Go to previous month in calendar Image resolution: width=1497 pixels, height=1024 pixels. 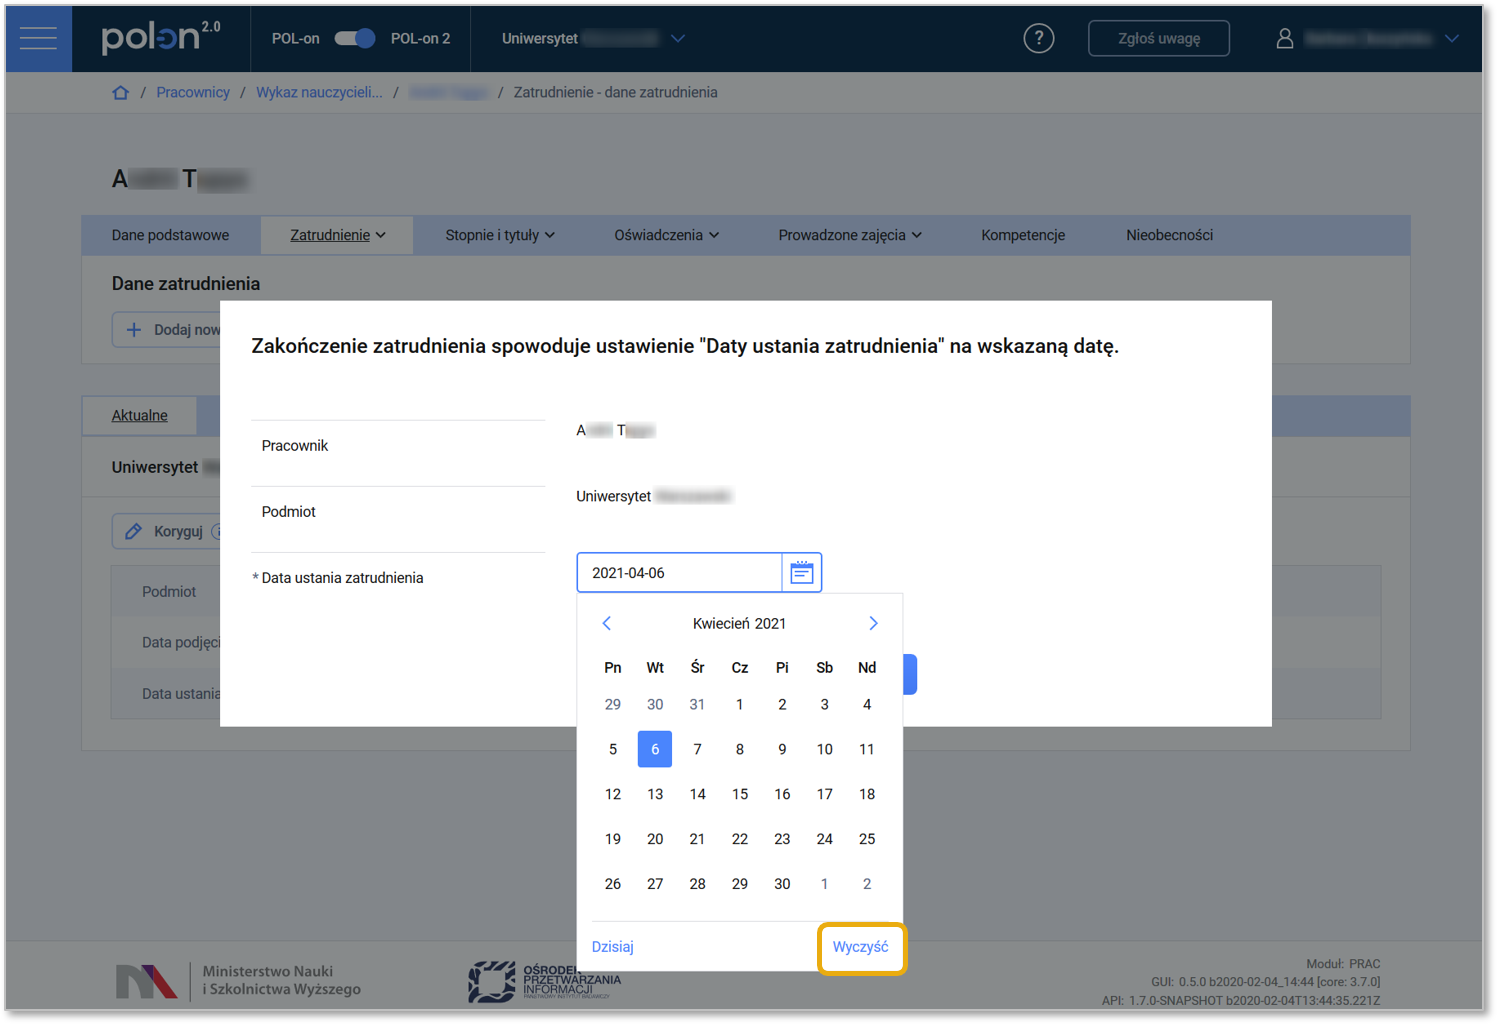pos(606,623)
